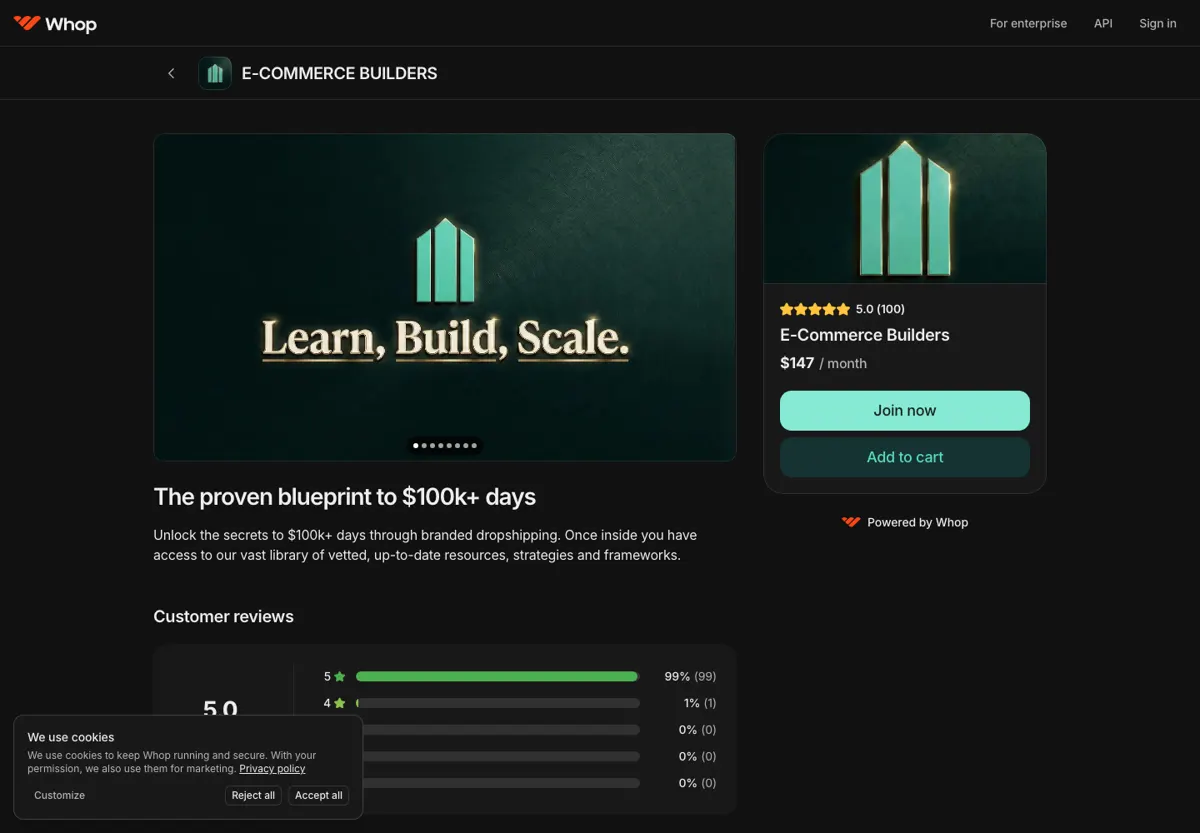This screenshot has height=833, width=1200.
Task: Click the E-Commerce Builders product name in card
Action: click(865, 335)
